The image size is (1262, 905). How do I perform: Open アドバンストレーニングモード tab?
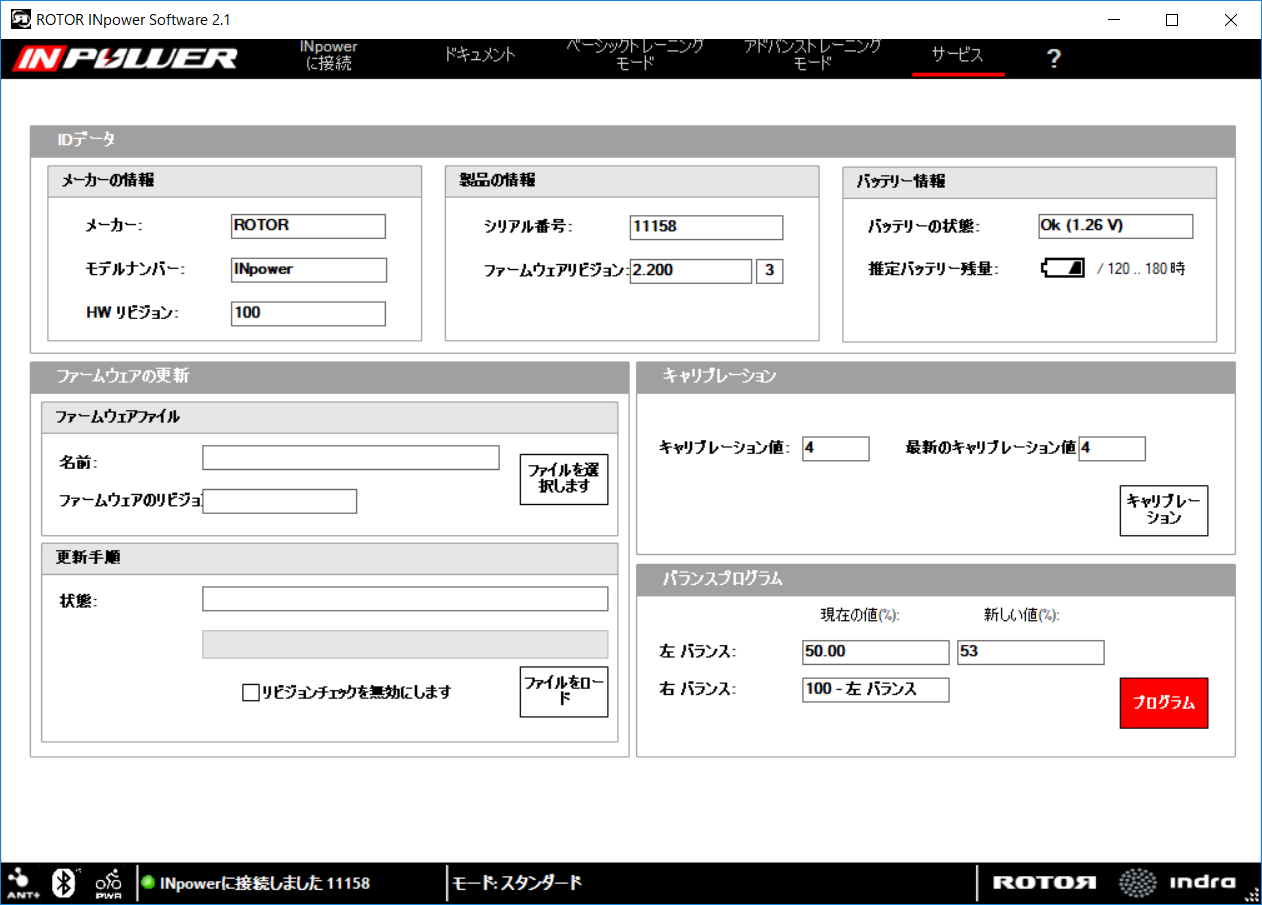coord(812,55)
